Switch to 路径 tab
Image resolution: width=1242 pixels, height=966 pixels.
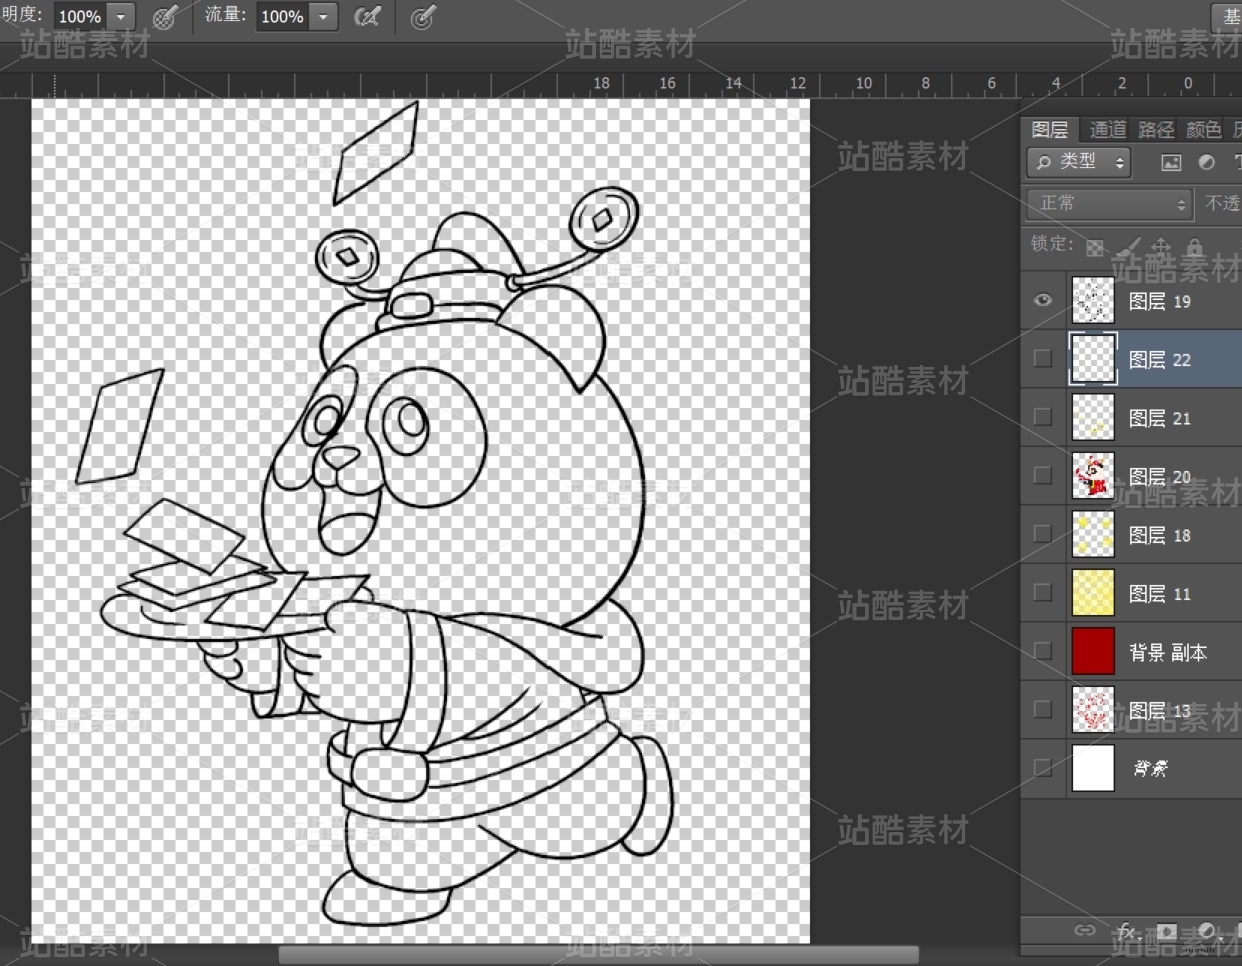pyautogui.click(x=1156, y=130)
